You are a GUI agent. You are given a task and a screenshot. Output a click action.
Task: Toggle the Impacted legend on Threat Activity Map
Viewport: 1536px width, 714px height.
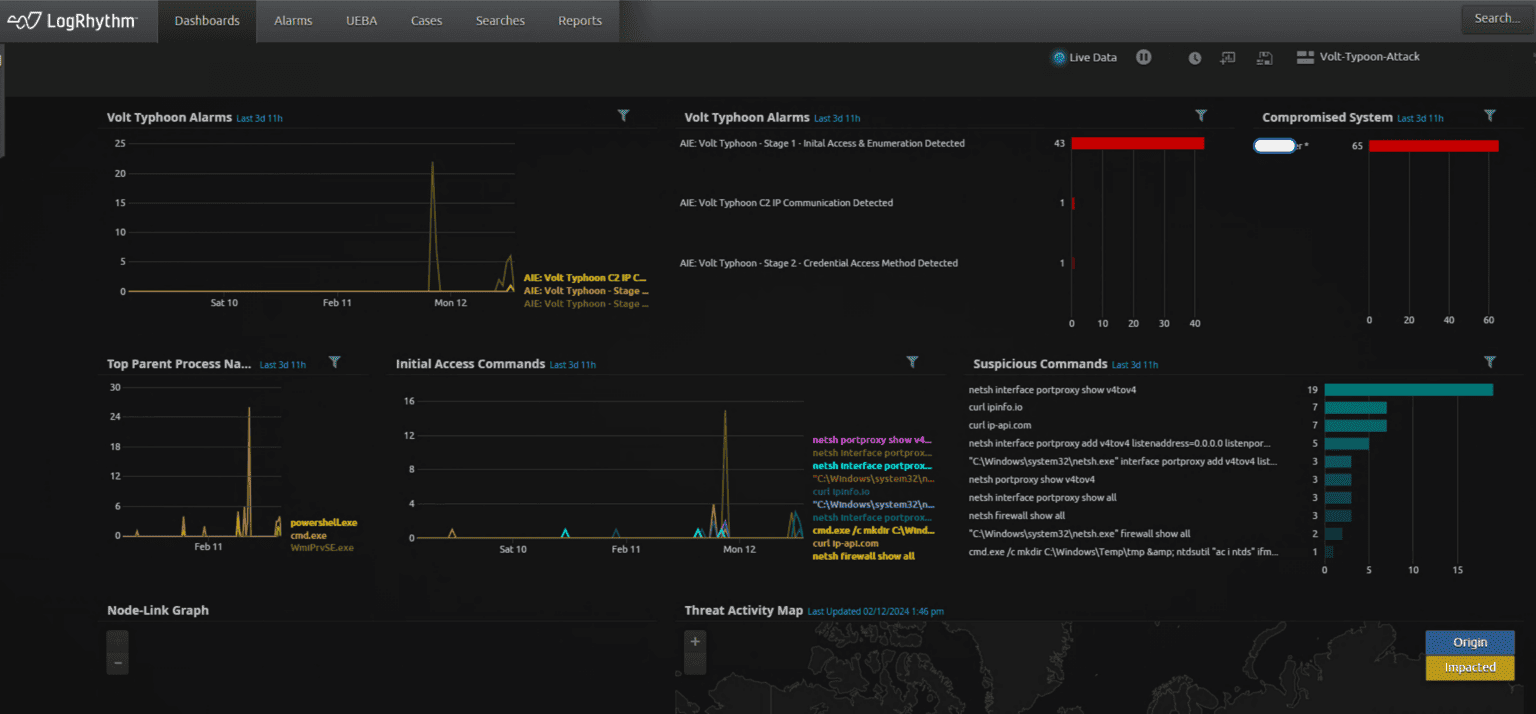tap(1469, 667)
